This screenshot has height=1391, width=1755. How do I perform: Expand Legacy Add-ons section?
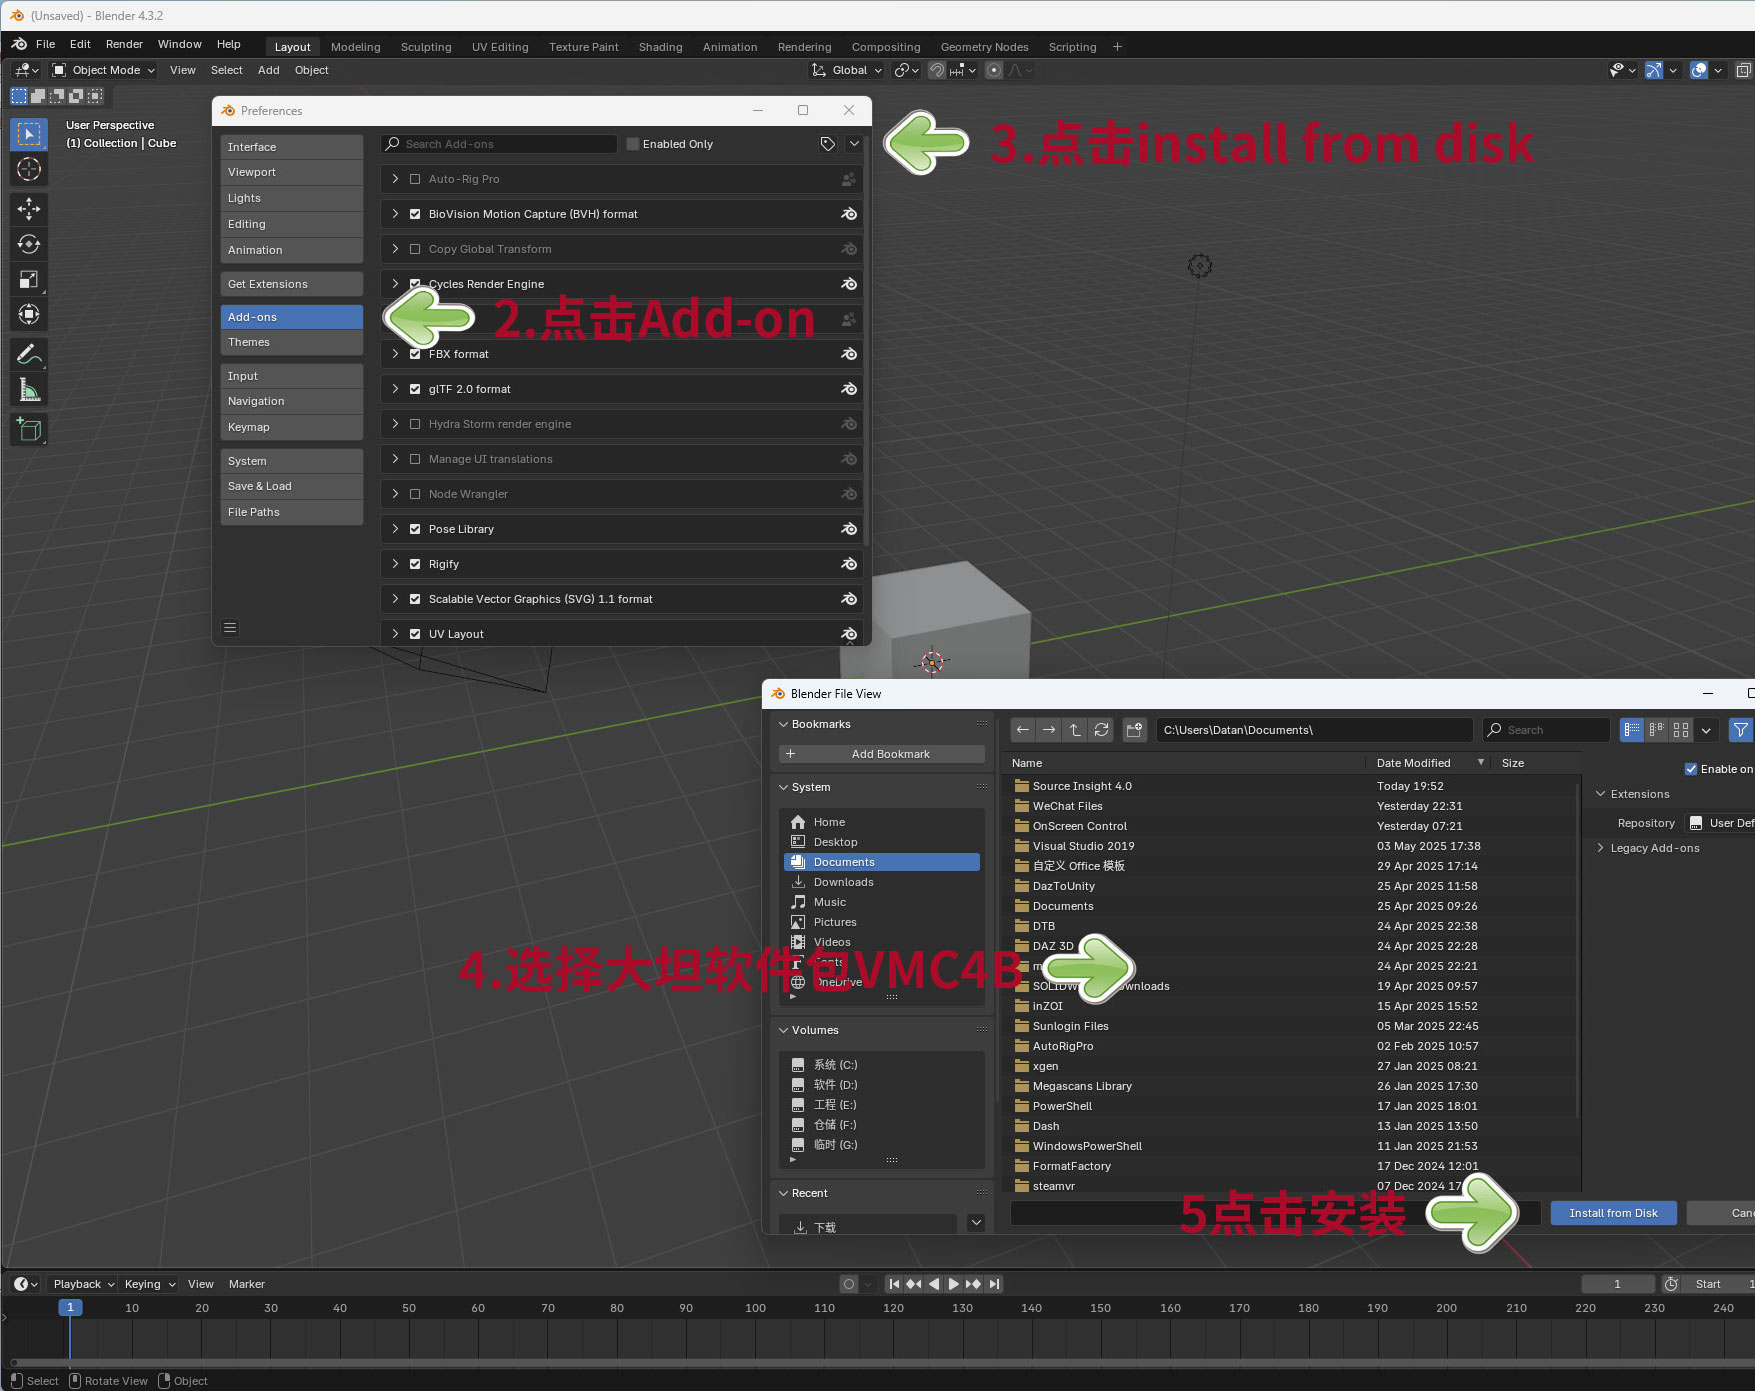pos(1601,848)
